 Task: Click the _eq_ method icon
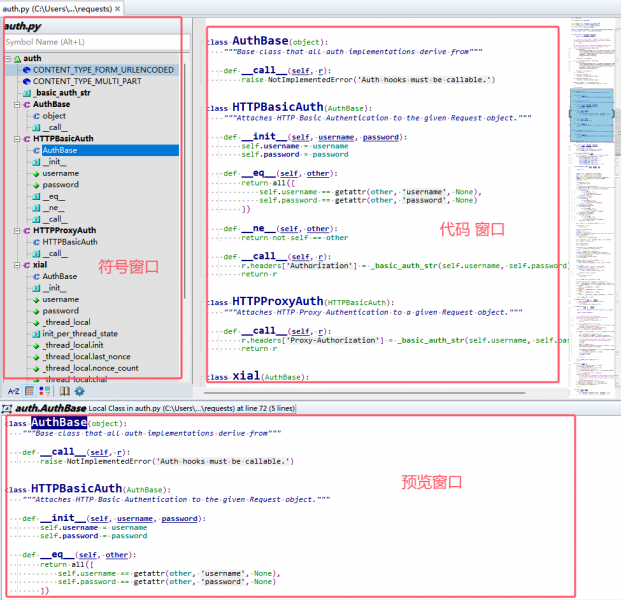point(36,196)
